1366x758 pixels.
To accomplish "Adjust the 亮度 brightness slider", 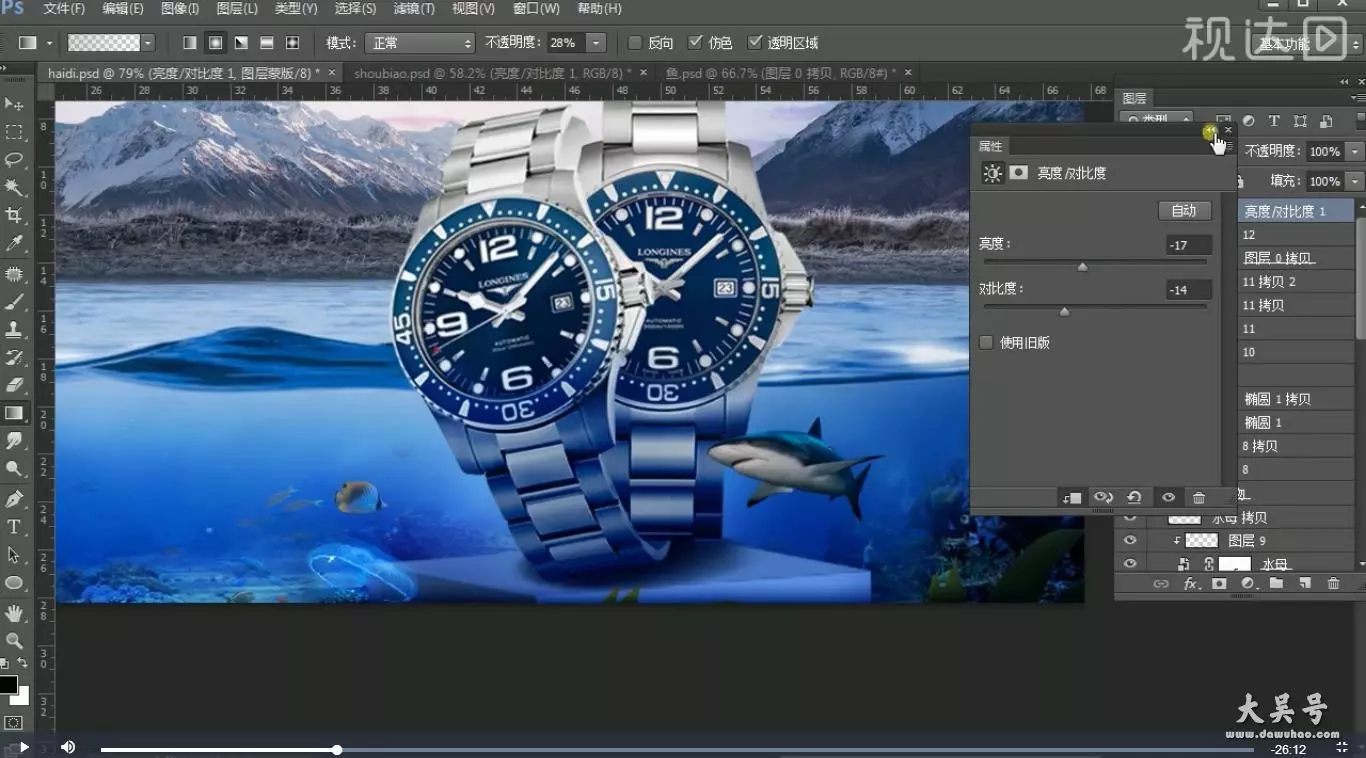I will (x=1082, y=267).
